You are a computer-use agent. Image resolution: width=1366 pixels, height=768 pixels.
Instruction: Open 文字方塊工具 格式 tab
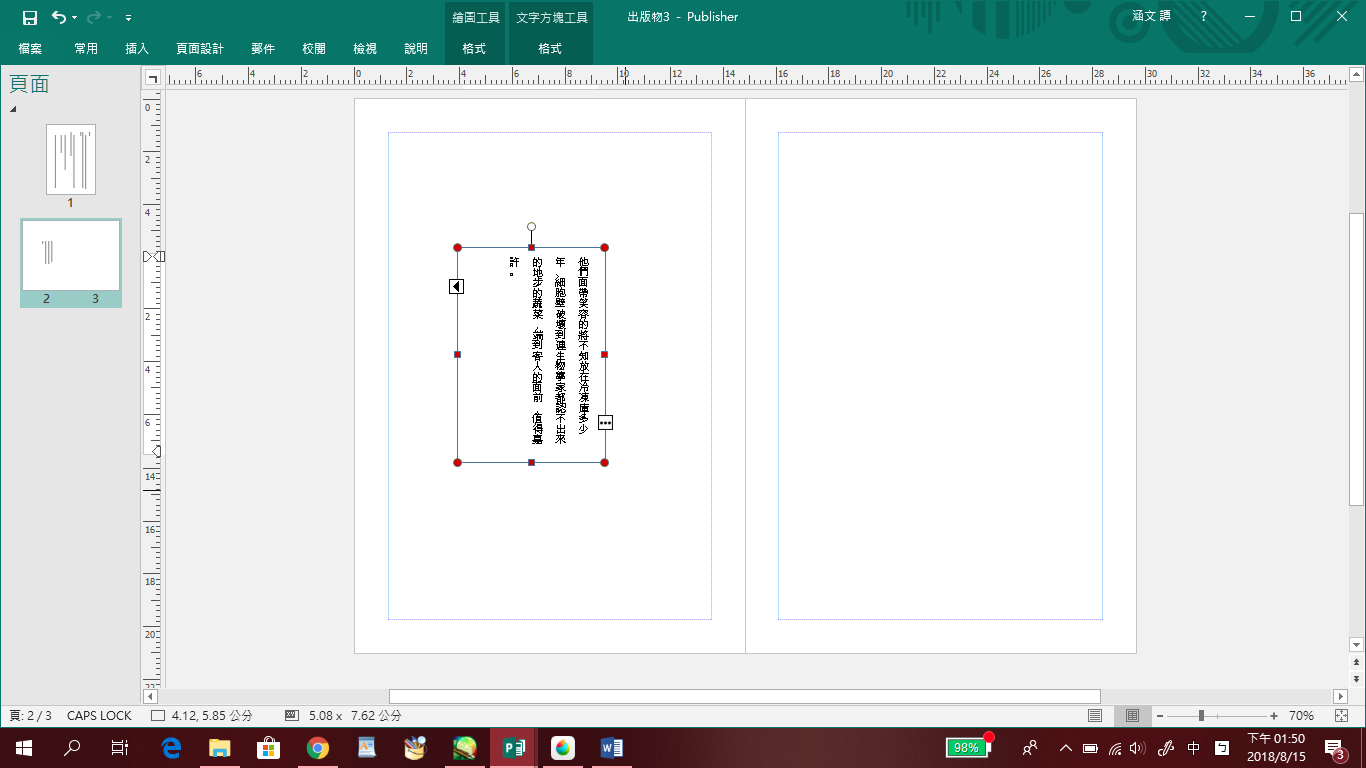pos(550,49)
